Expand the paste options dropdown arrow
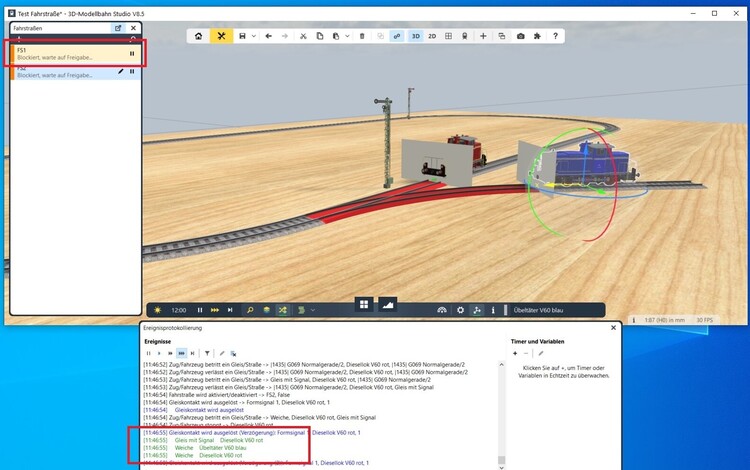750x470 pixels. click(x=345, y=36)
